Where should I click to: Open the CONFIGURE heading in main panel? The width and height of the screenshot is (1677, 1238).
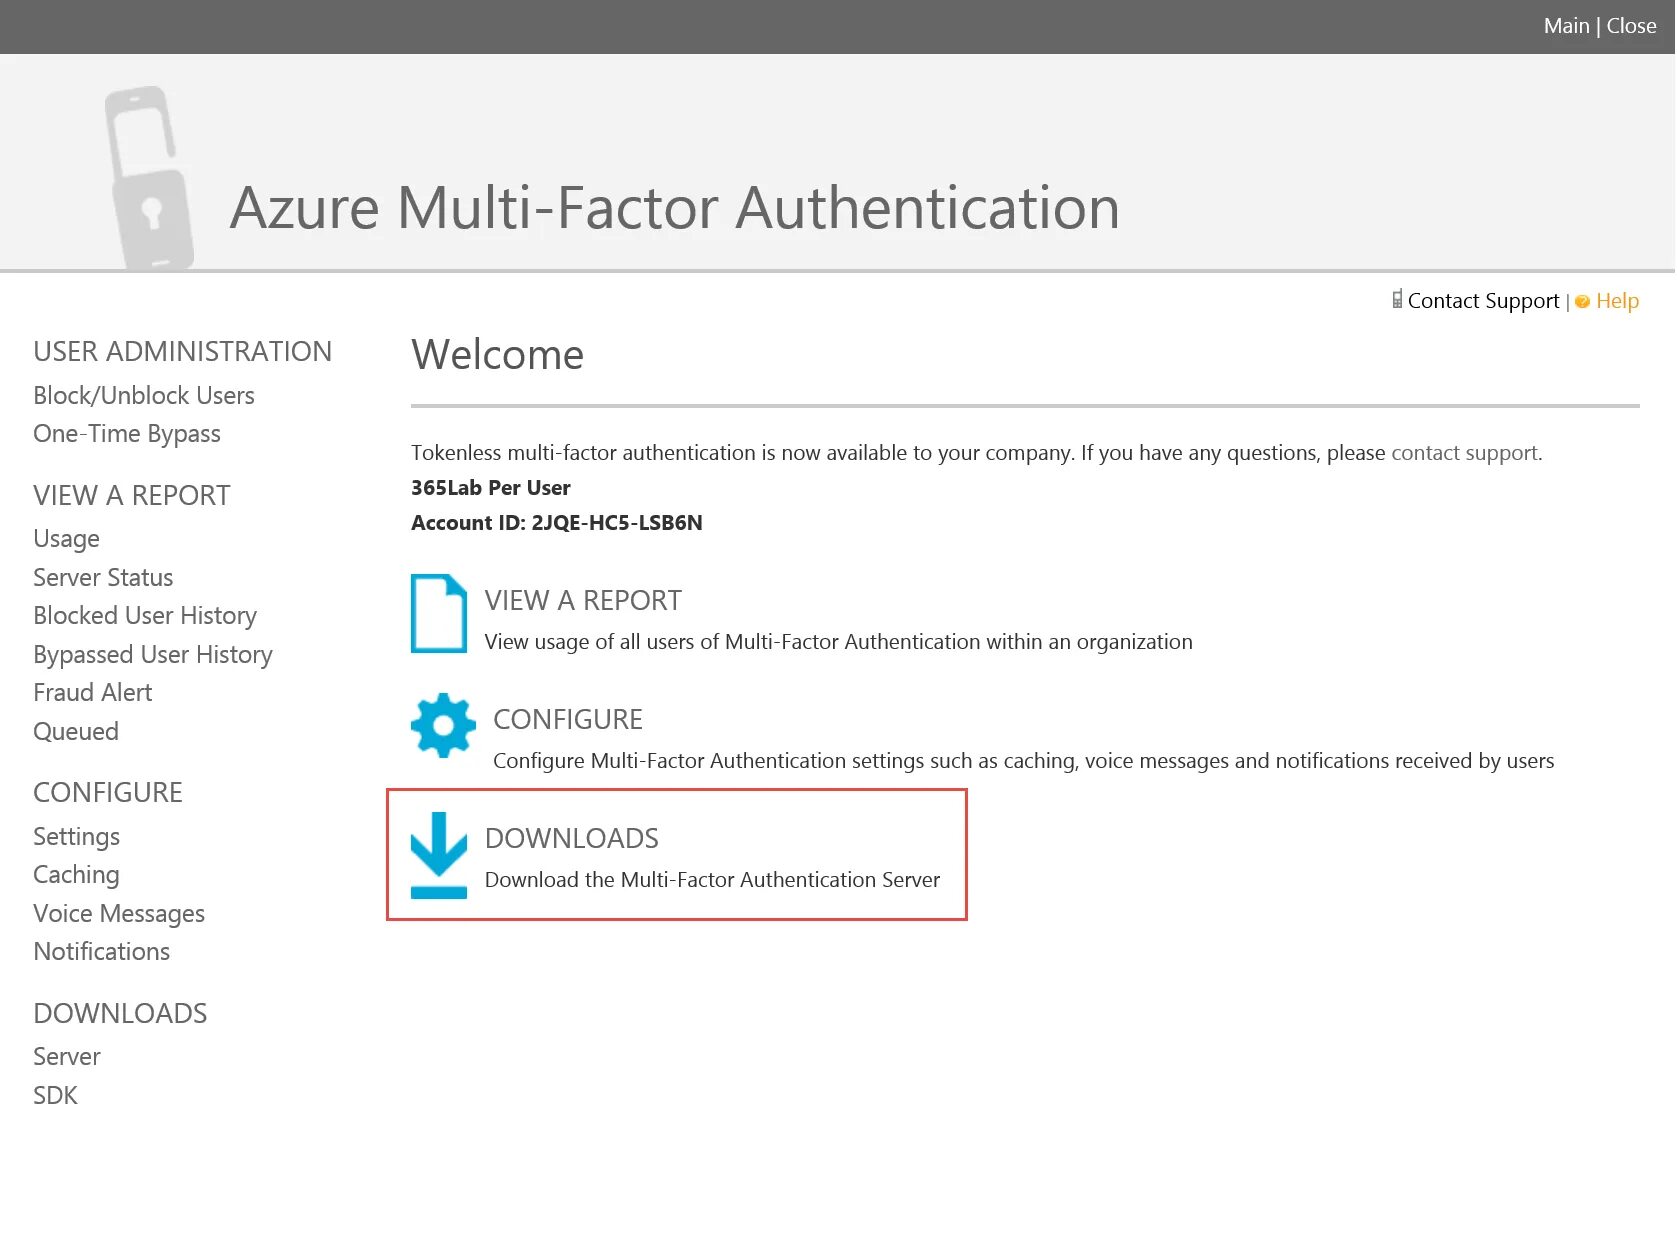coord(568,719)
